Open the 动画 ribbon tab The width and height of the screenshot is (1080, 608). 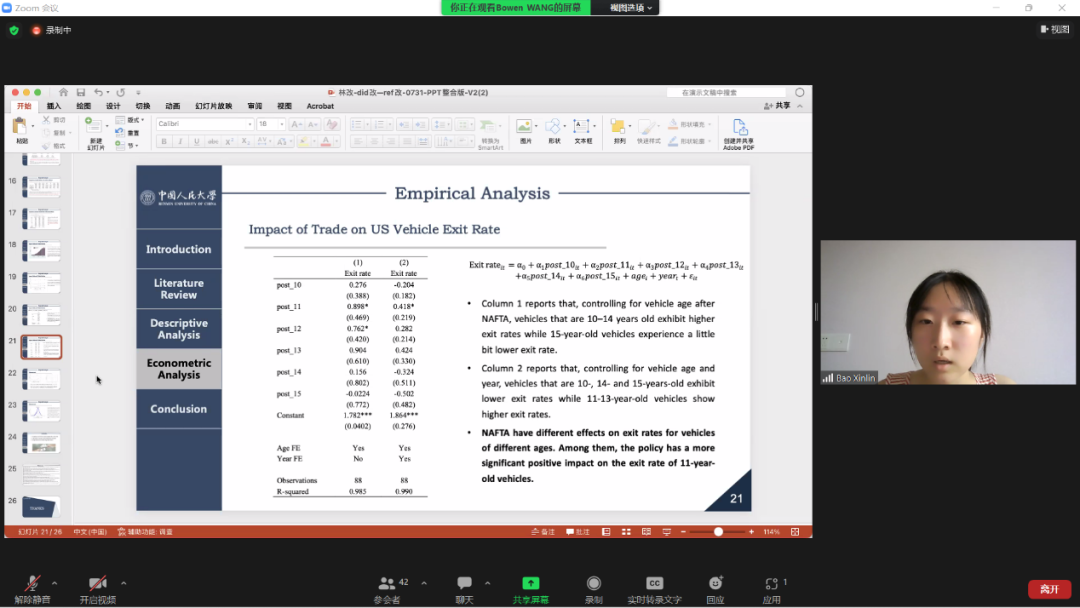[x=172, y=106]
